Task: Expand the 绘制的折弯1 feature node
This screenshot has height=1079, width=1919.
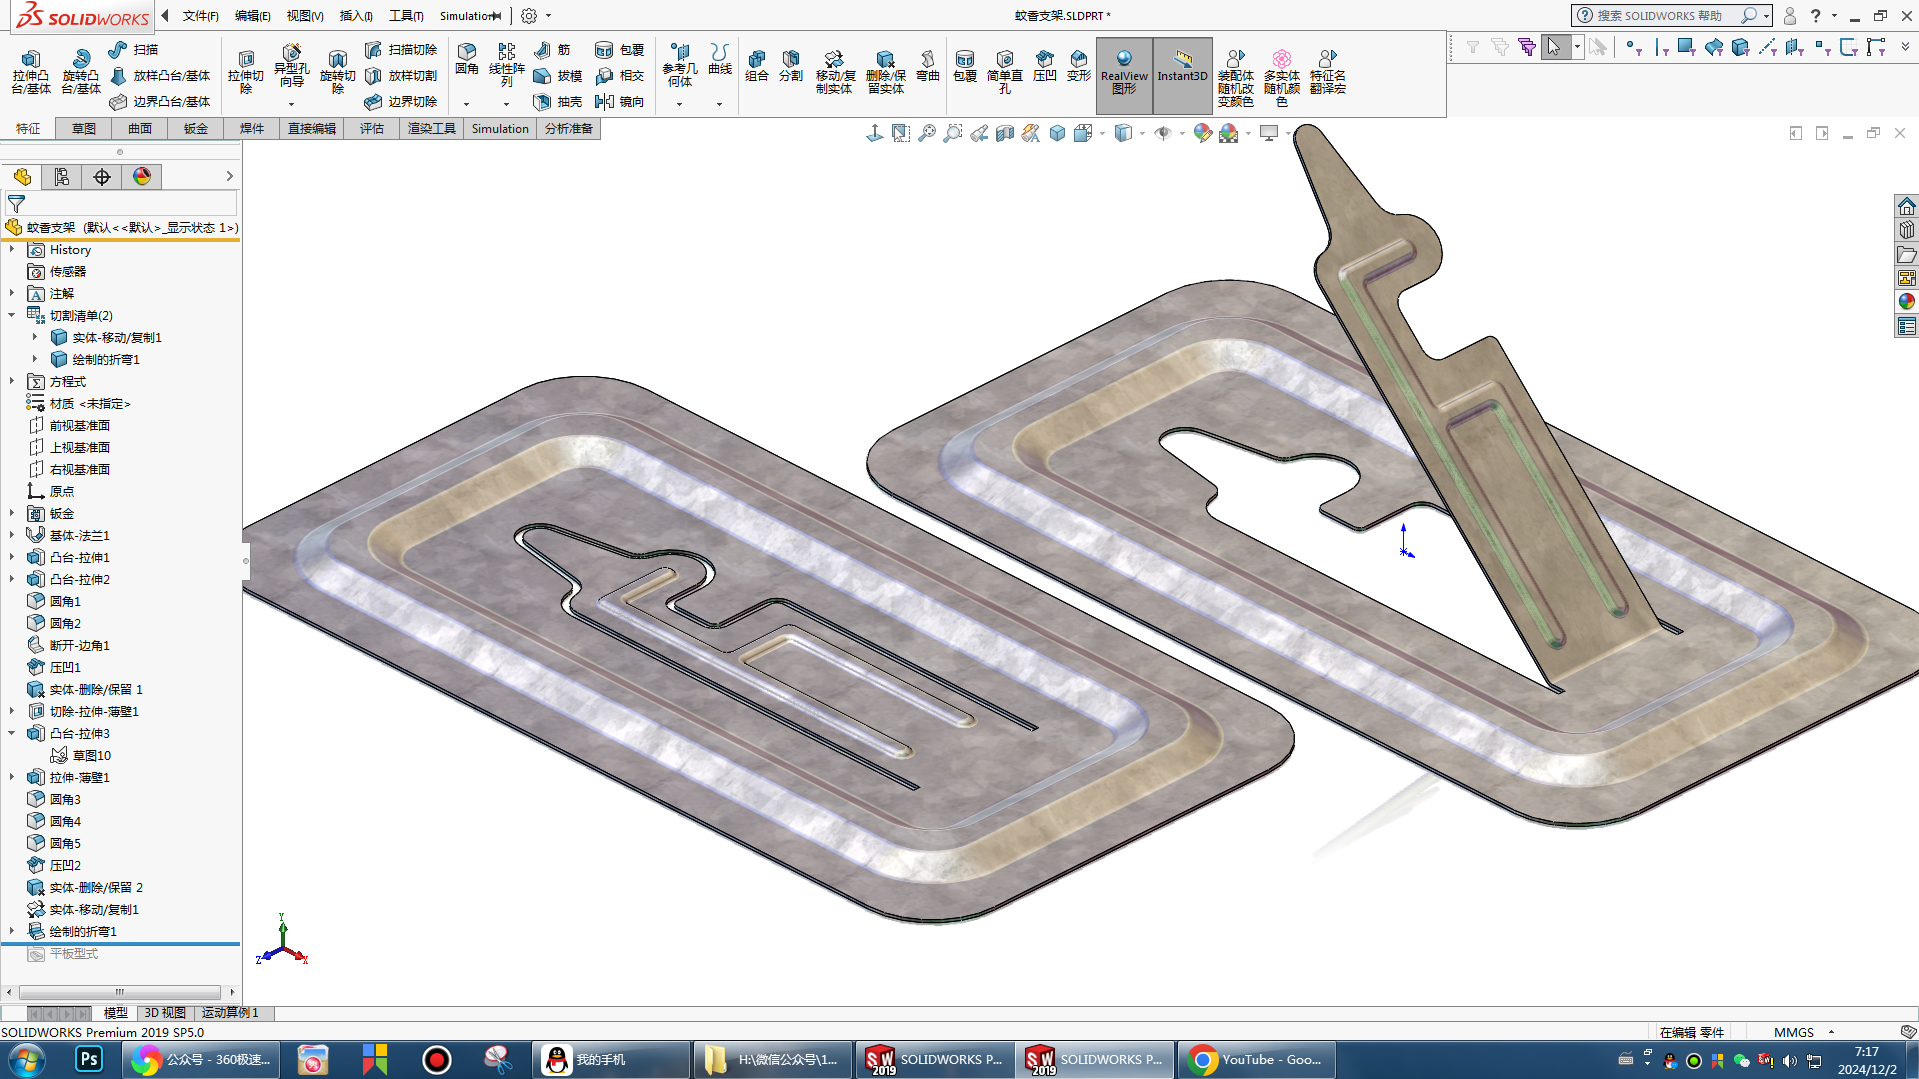Action: tap(12, 931)
